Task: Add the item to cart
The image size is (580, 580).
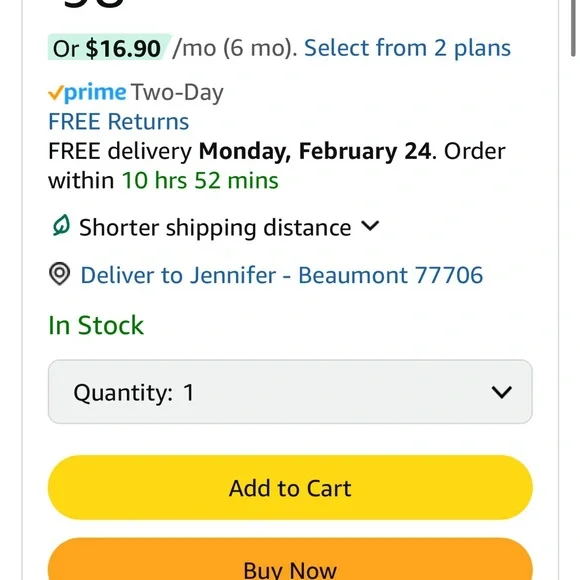Action: 290,488
